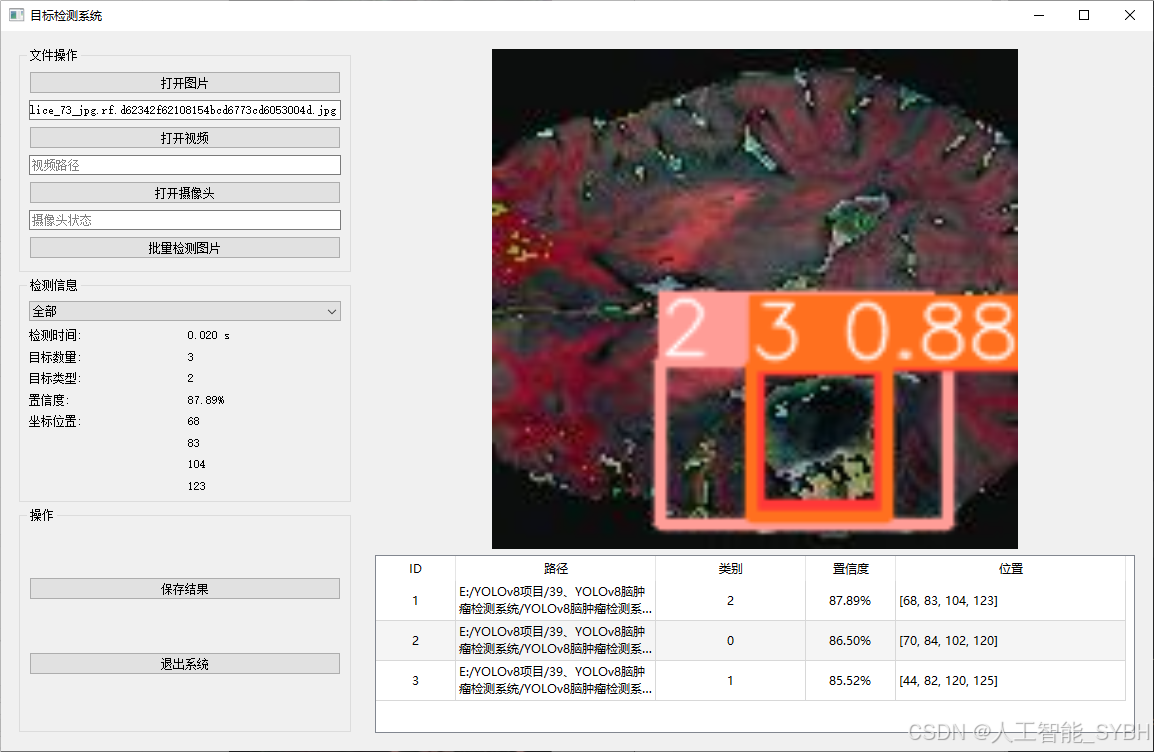Image resolution: width=1154 pixels, height=752 pixels.
Task: Click the 打开摄像头 button
Action: (x=185, y=193)
